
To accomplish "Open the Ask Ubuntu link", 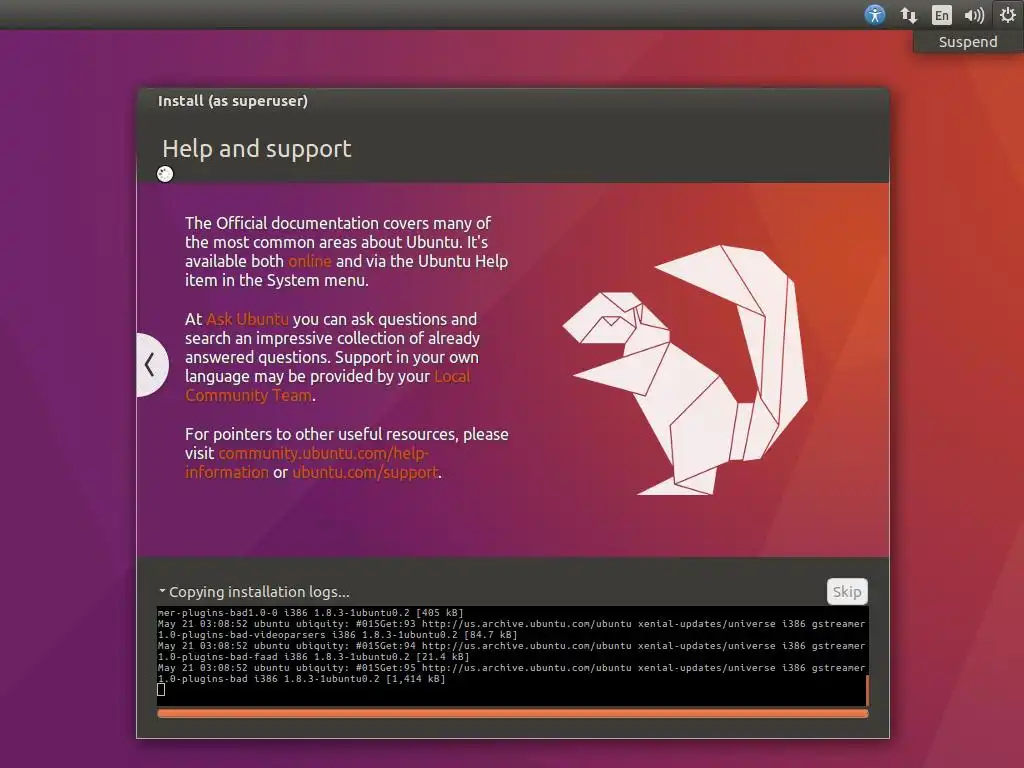I will coord(248,319).
